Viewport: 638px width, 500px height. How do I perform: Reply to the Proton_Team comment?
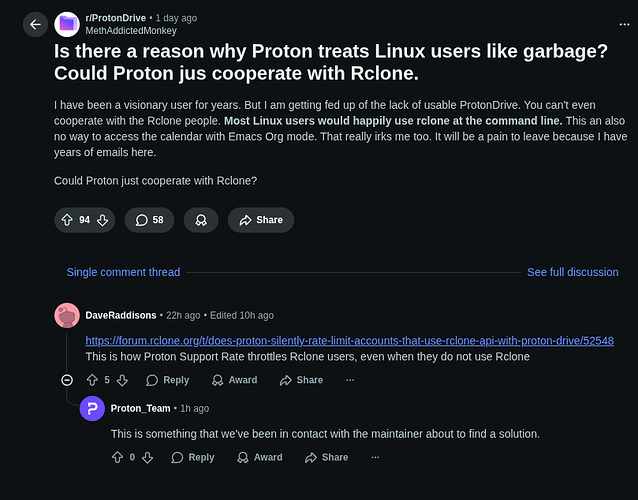point(192,457)
